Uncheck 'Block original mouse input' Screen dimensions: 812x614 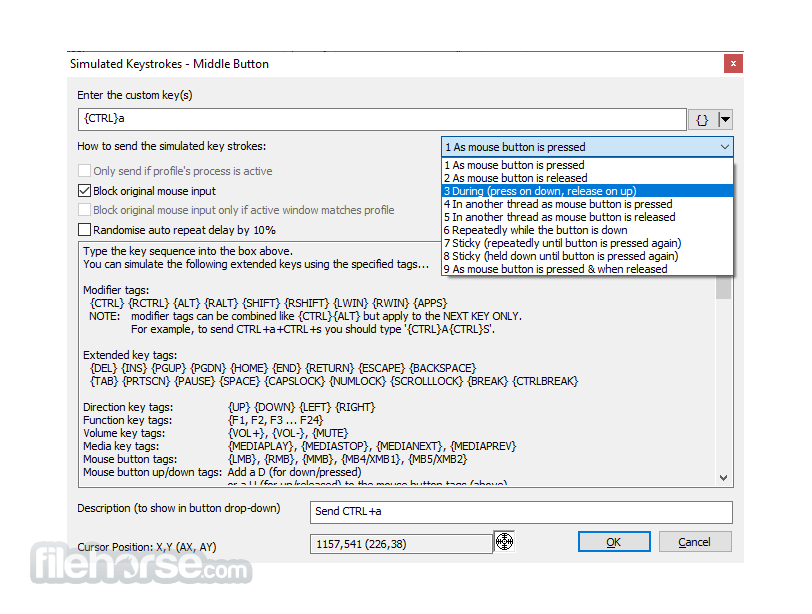(x=84, y=190)
